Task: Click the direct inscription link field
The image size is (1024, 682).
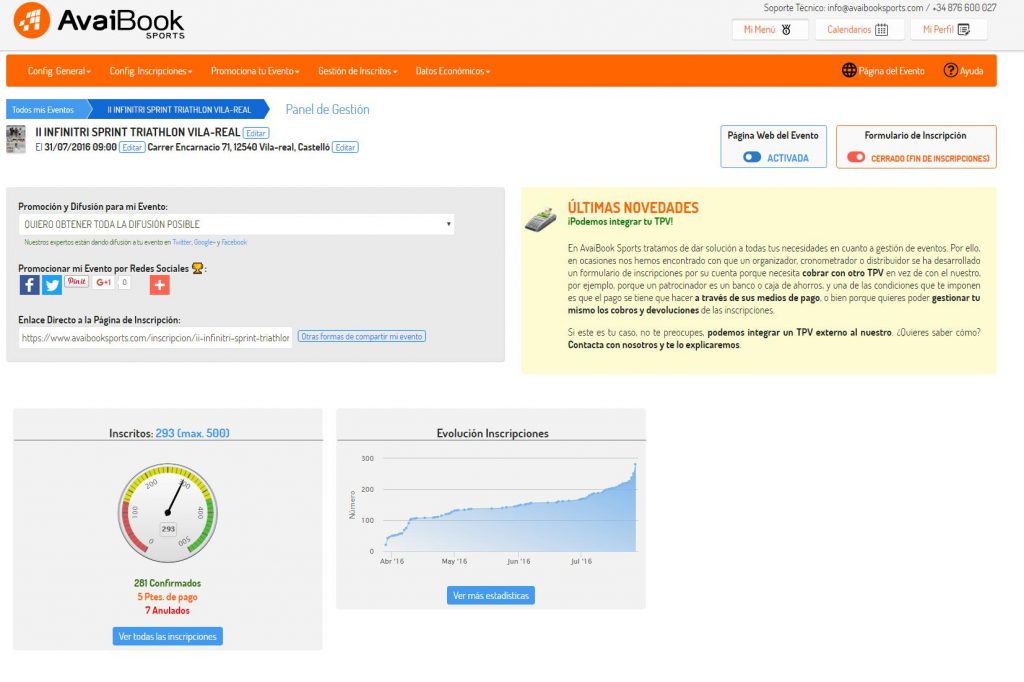Action: coord(156,338)
